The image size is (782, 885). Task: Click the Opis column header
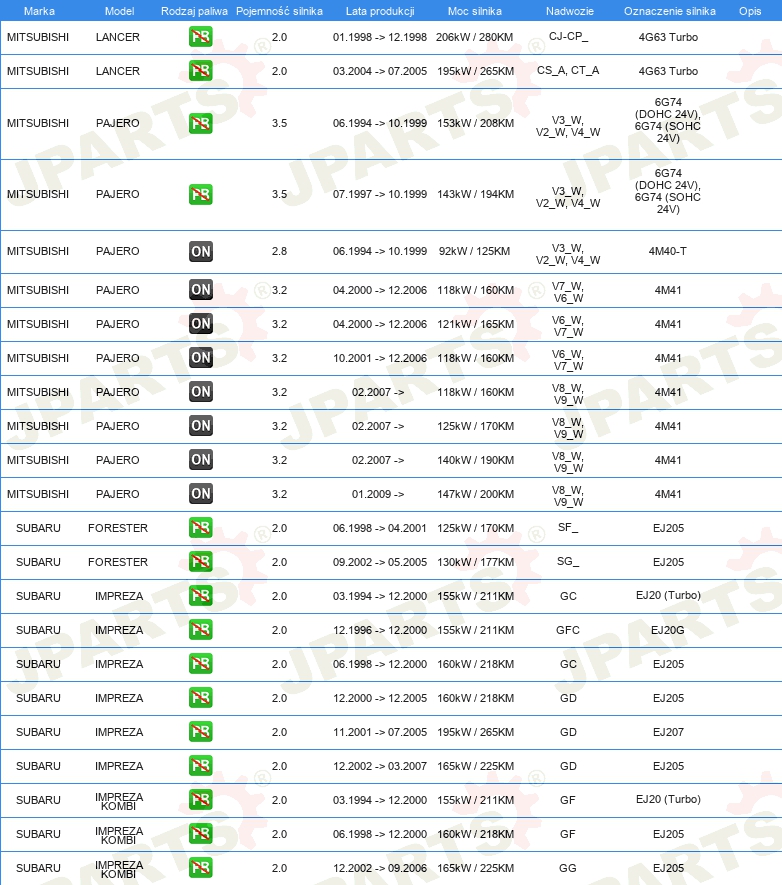(750, 11)
